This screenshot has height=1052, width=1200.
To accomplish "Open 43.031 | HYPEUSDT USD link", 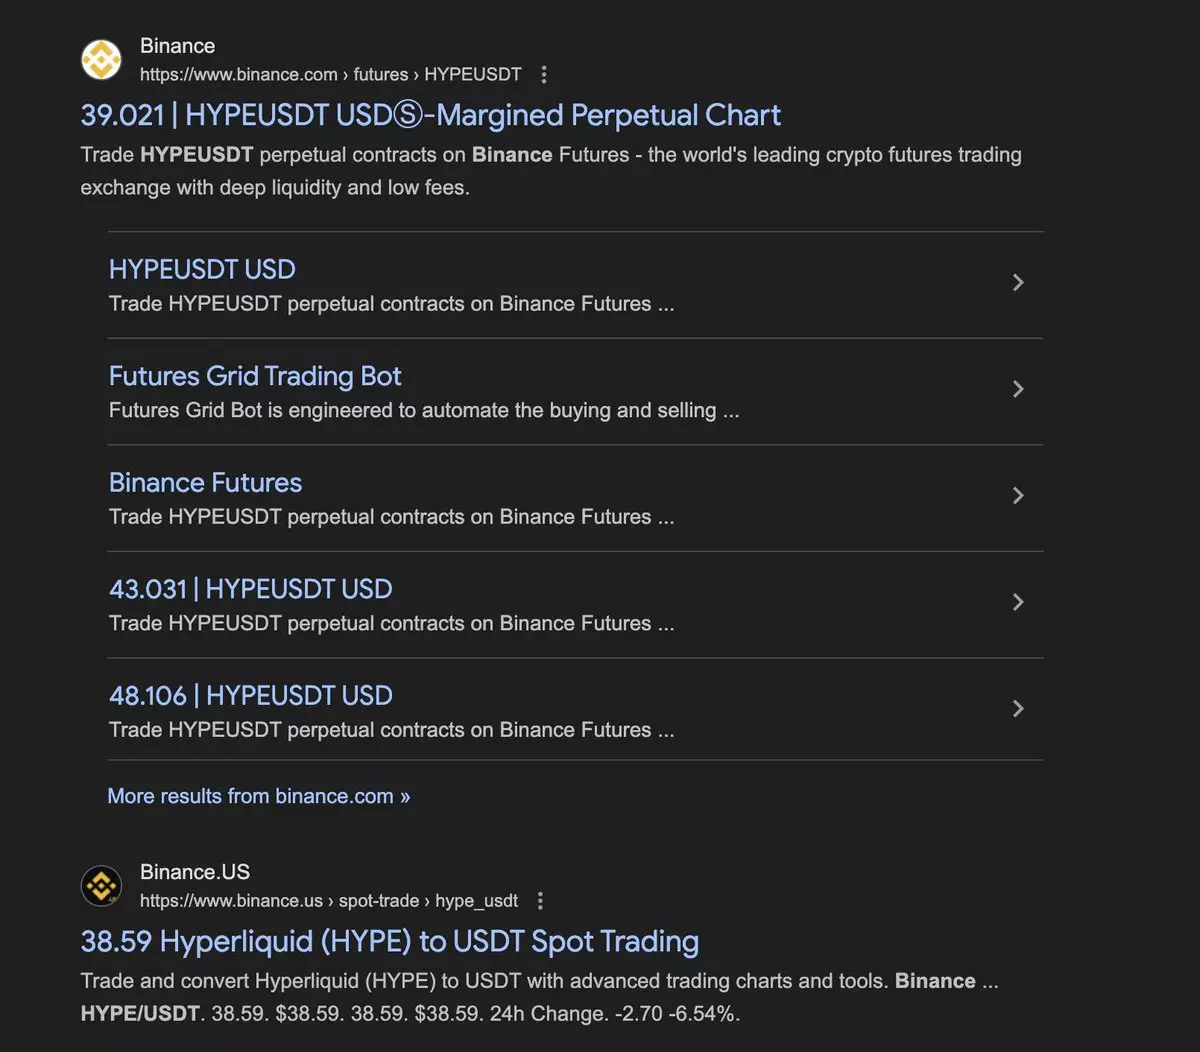I will point(250,590).
